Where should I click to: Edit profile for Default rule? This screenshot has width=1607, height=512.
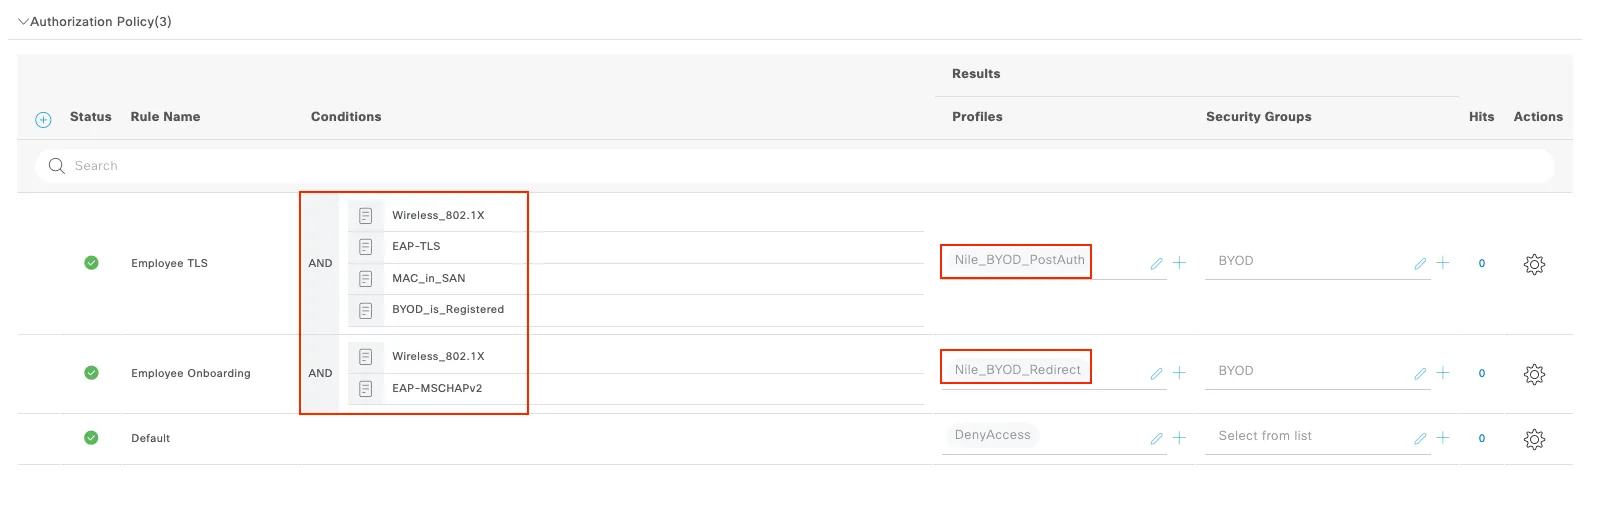pos(1156,439)
